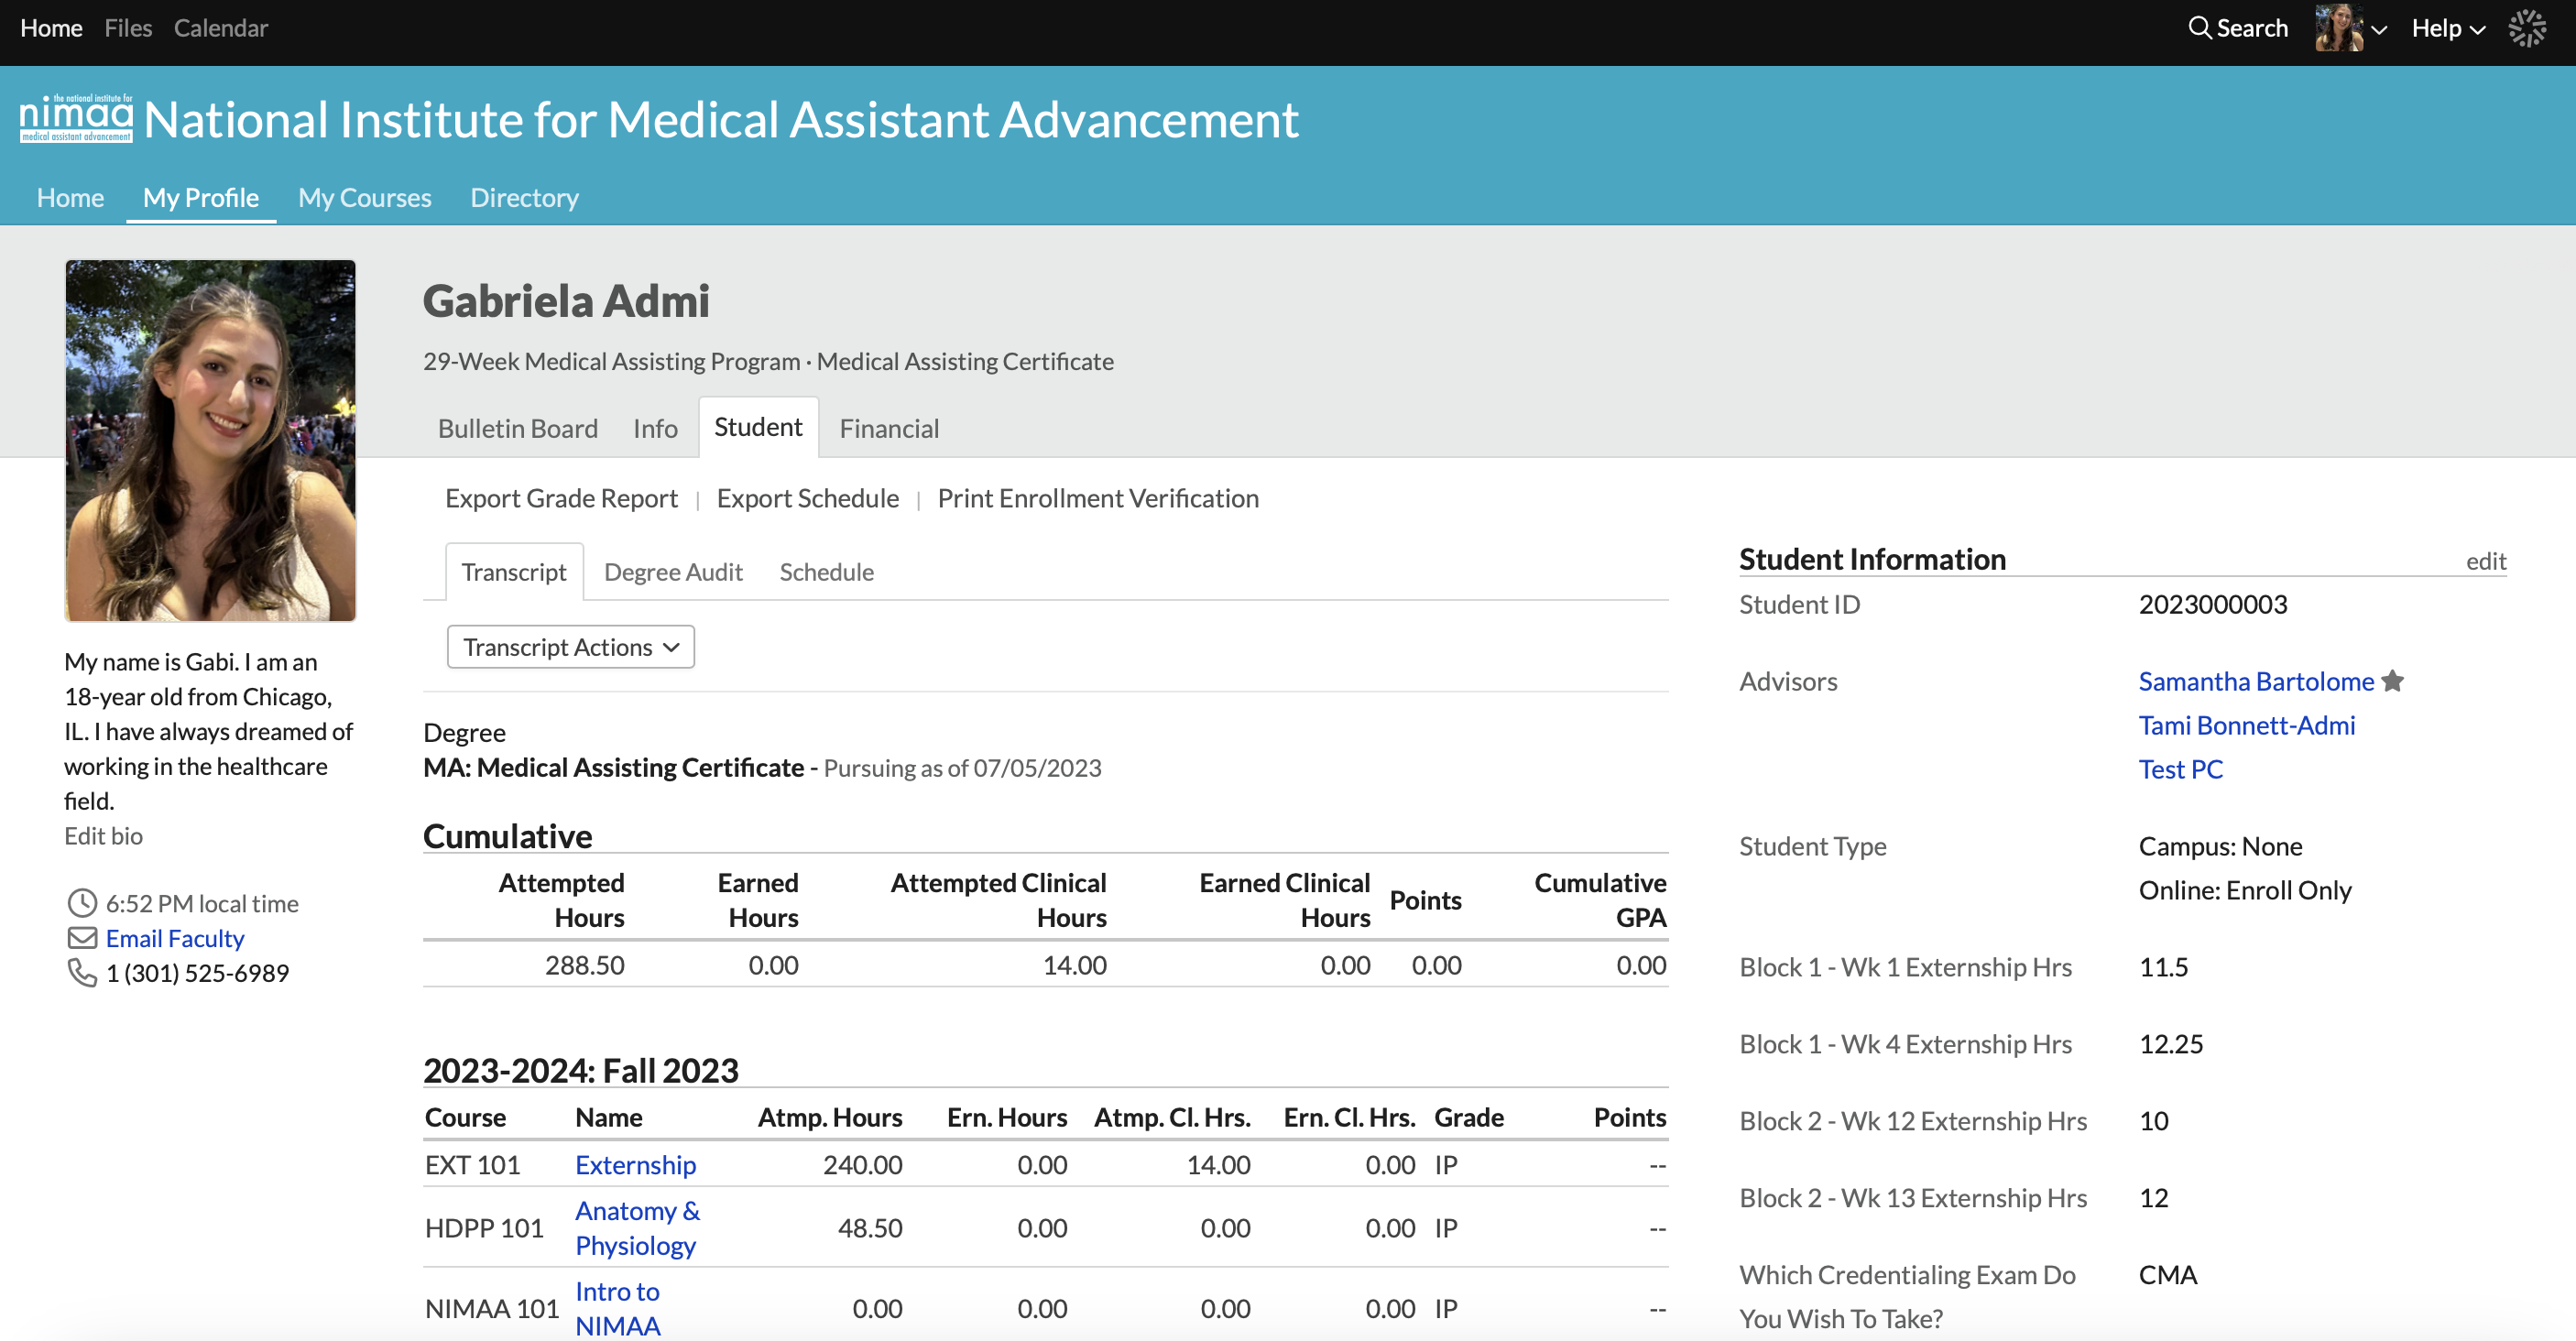
Task: Switch to the Financial tab
Action: click(888, 428)
